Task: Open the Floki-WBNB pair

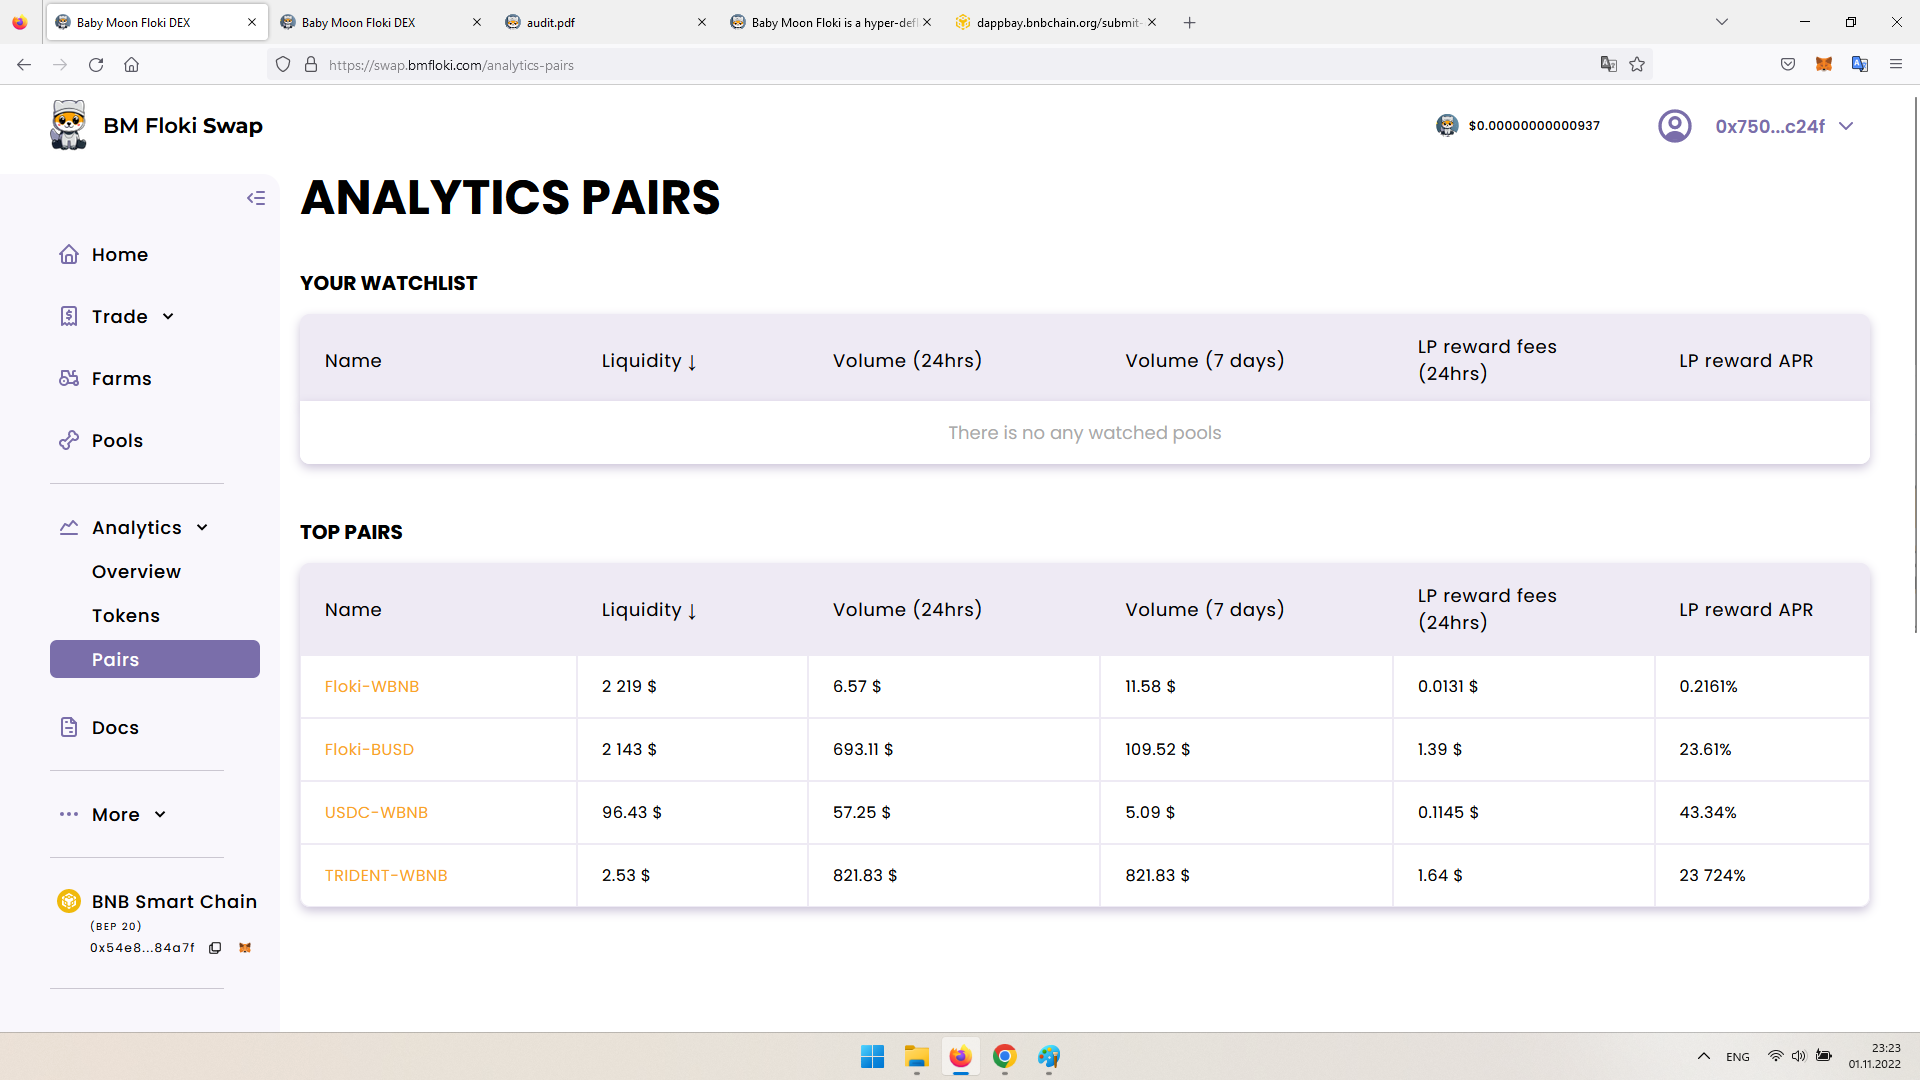Action: click(372, 687)
